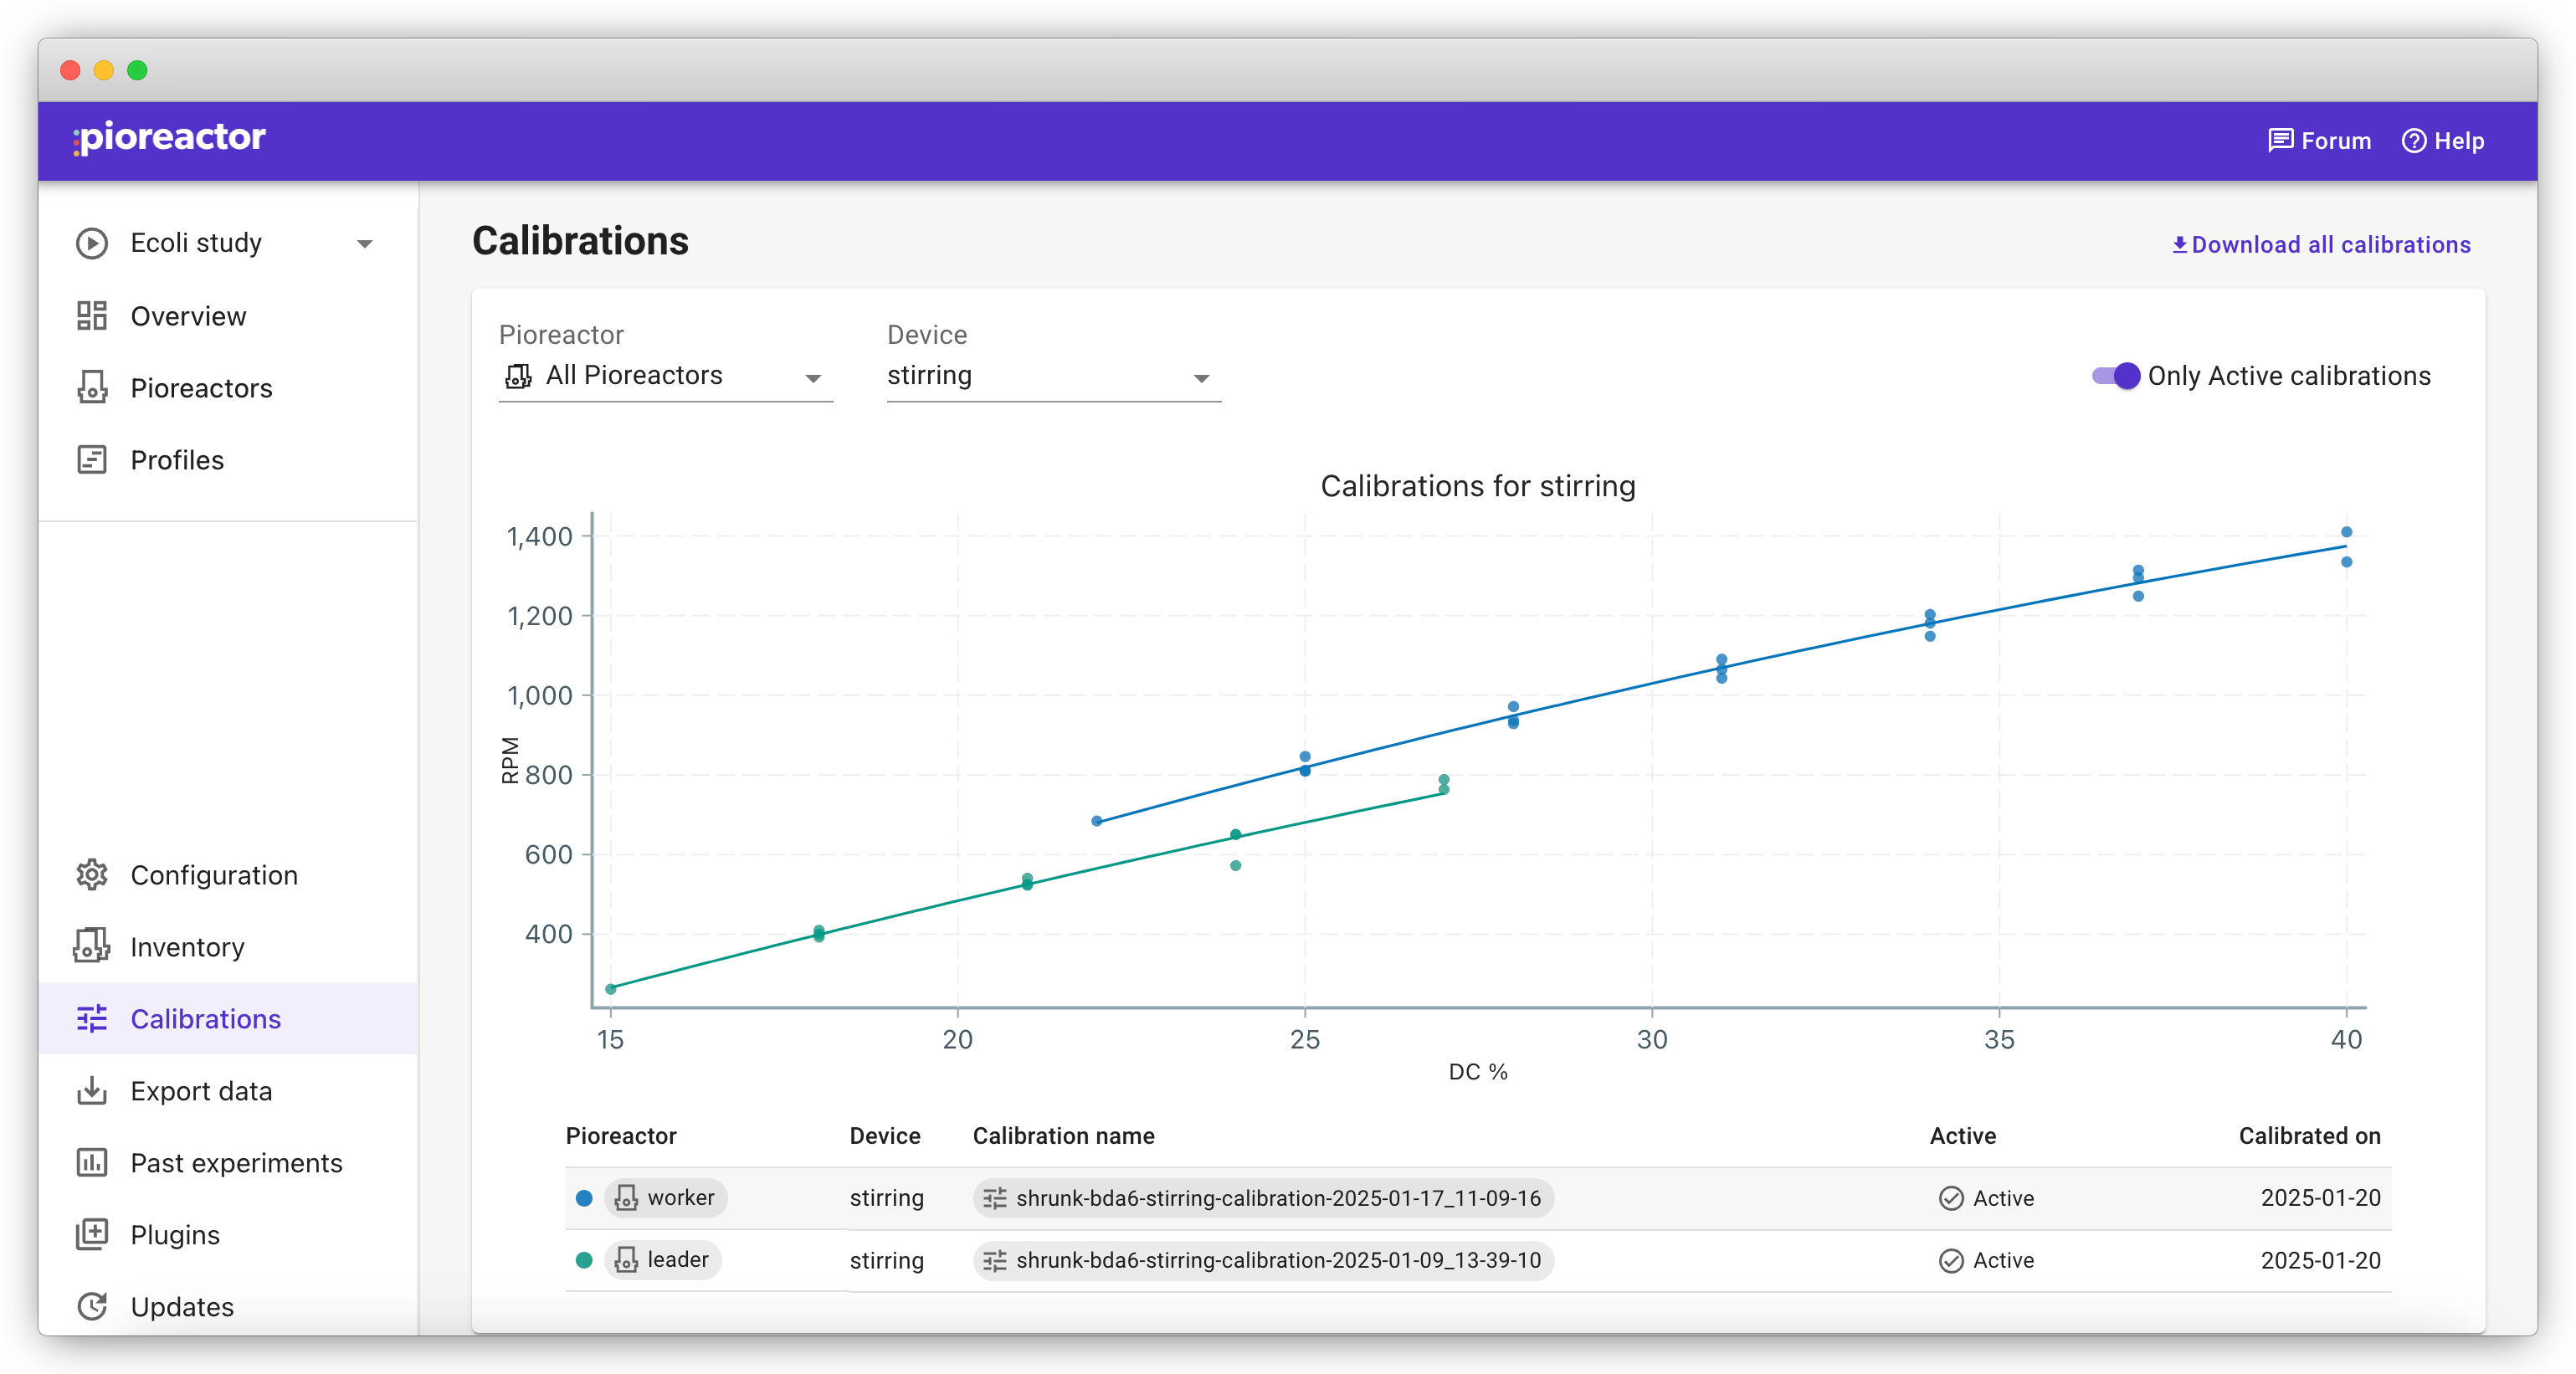Click the Active checkmark for the leader calibration
This screenshot has height=1374, width=2576.
[x=1951, y=1260]
